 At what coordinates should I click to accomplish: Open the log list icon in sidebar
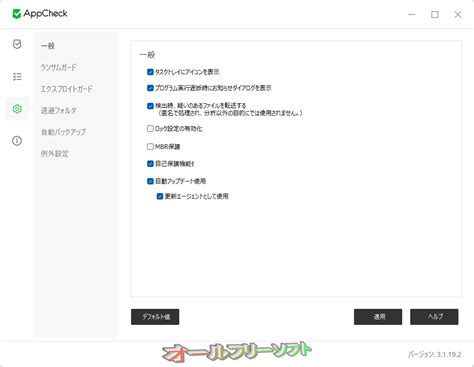(17, 77)
